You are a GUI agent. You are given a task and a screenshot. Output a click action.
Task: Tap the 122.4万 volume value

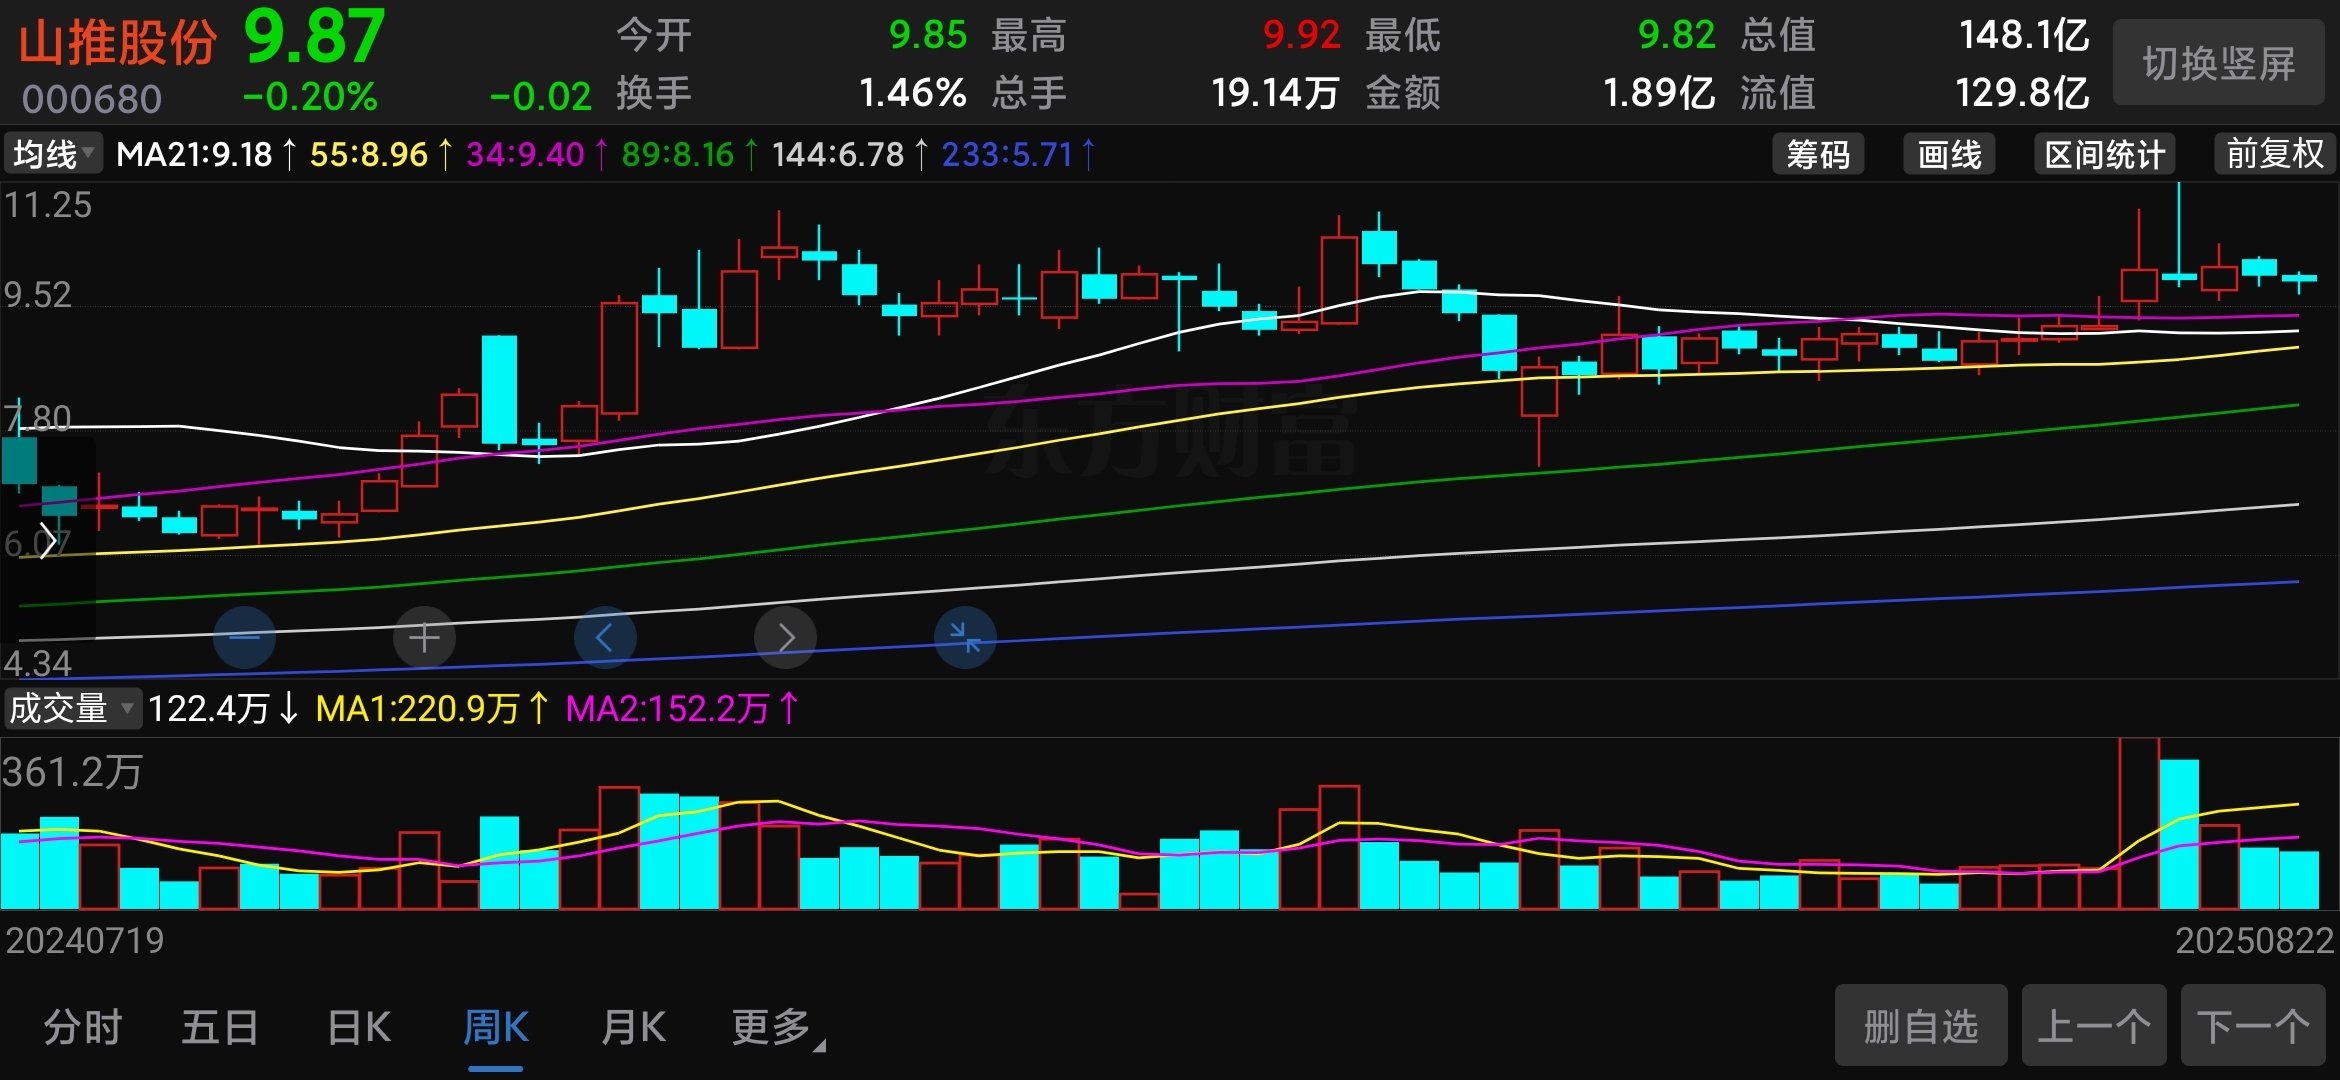tap(209, 709)
